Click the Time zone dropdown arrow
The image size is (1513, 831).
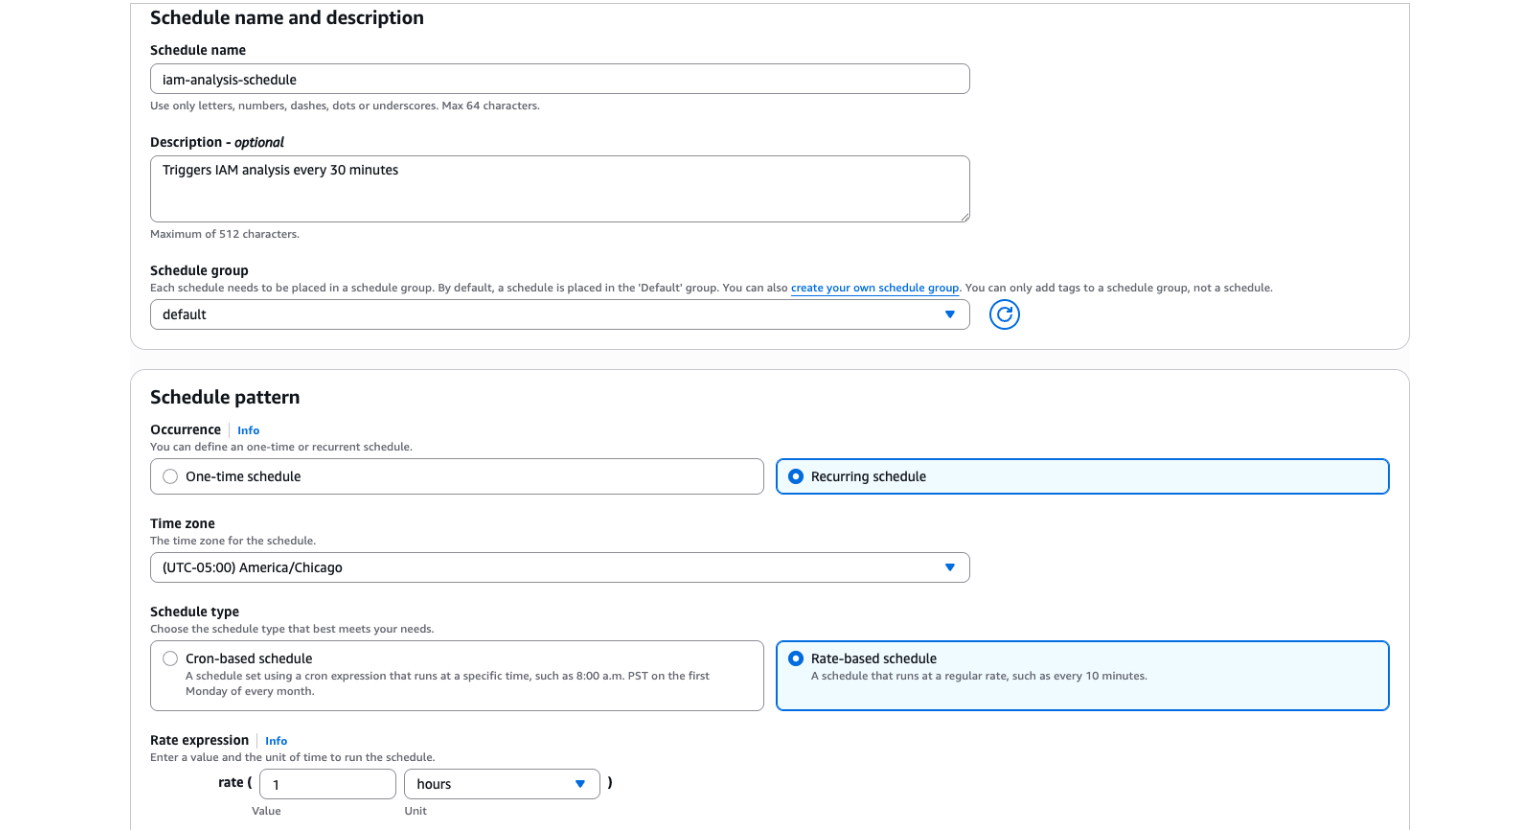(x=950, y=568)
